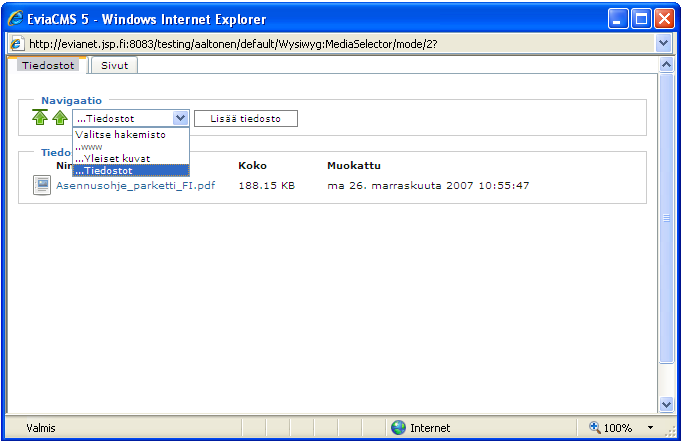Click the page icon in the address bar

16,44
